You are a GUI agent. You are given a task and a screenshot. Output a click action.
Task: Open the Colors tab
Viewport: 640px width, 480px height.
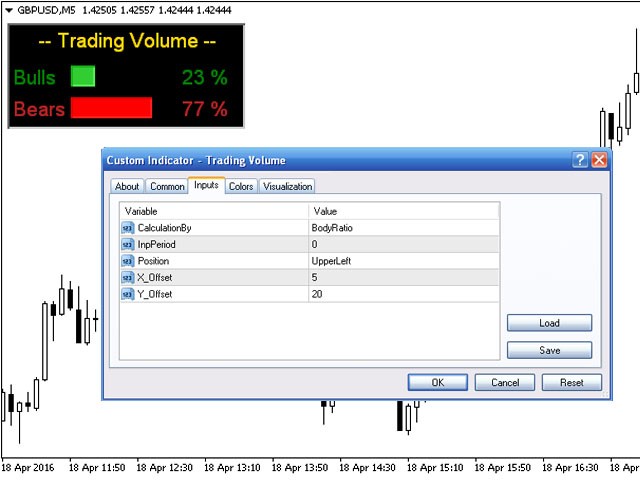pos(241,186)
